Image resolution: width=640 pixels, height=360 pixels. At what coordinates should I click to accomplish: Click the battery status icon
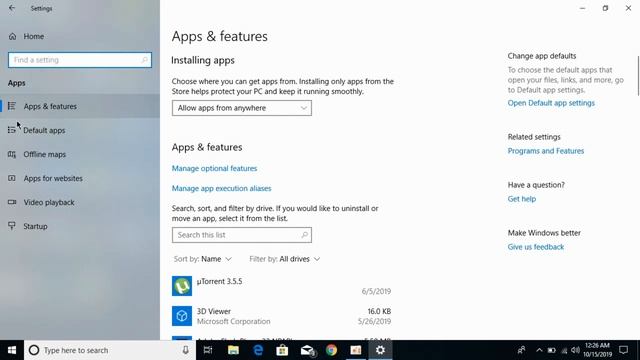[551, 350]
